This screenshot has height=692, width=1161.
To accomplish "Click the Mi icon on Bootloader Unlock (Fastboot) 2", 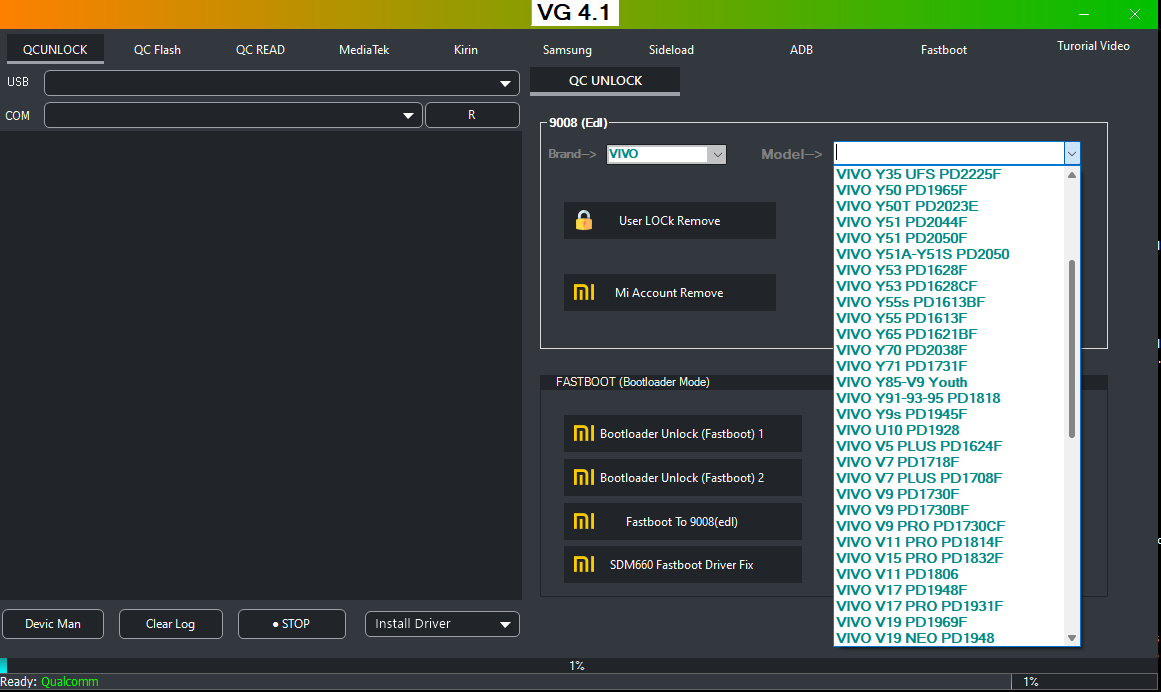I will [586, 477].
